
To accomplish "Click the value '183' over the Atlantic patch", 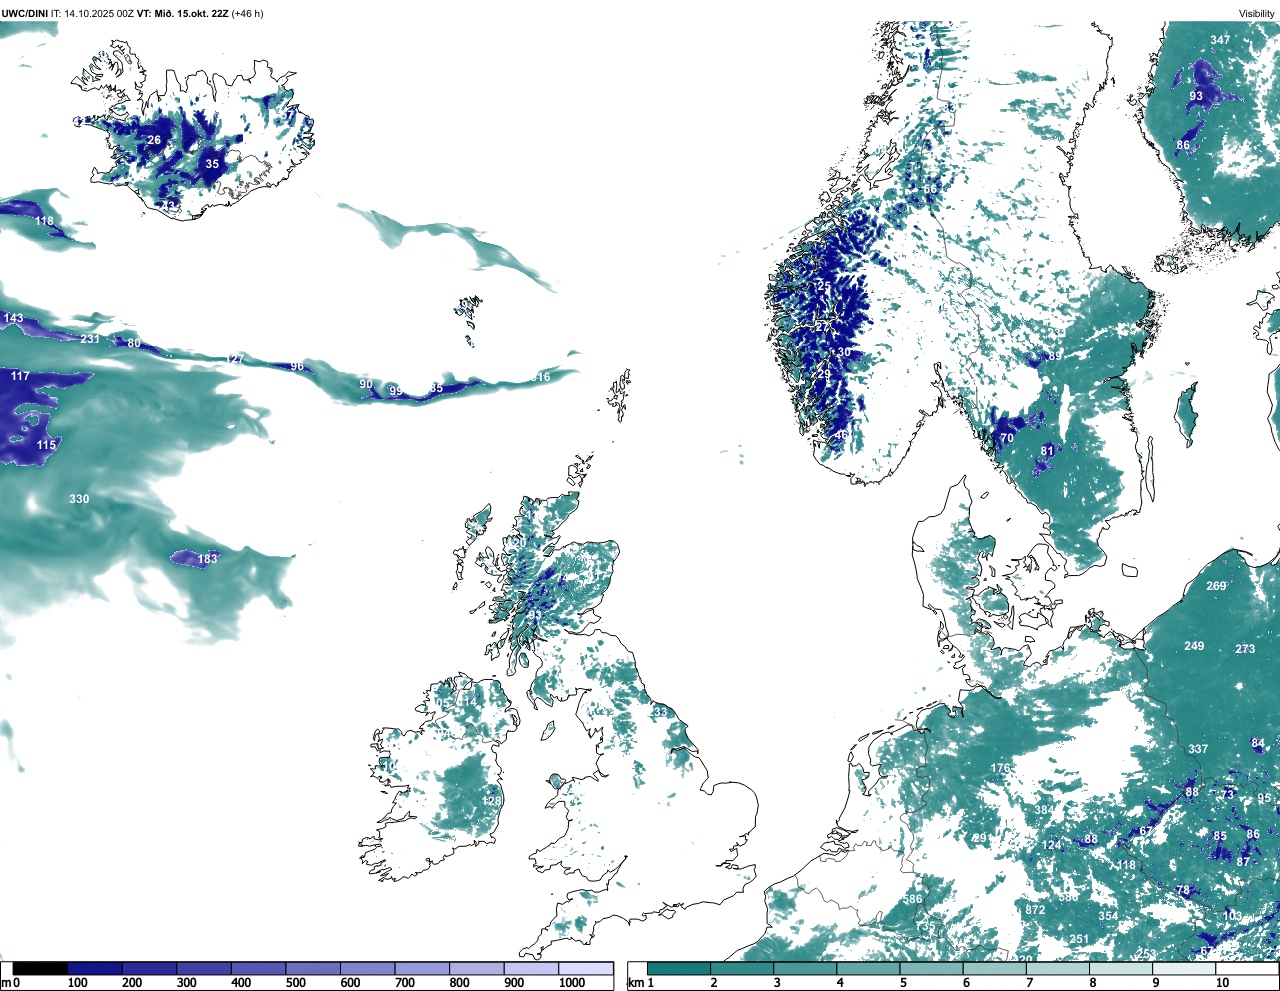I will [x=207, y=559].
